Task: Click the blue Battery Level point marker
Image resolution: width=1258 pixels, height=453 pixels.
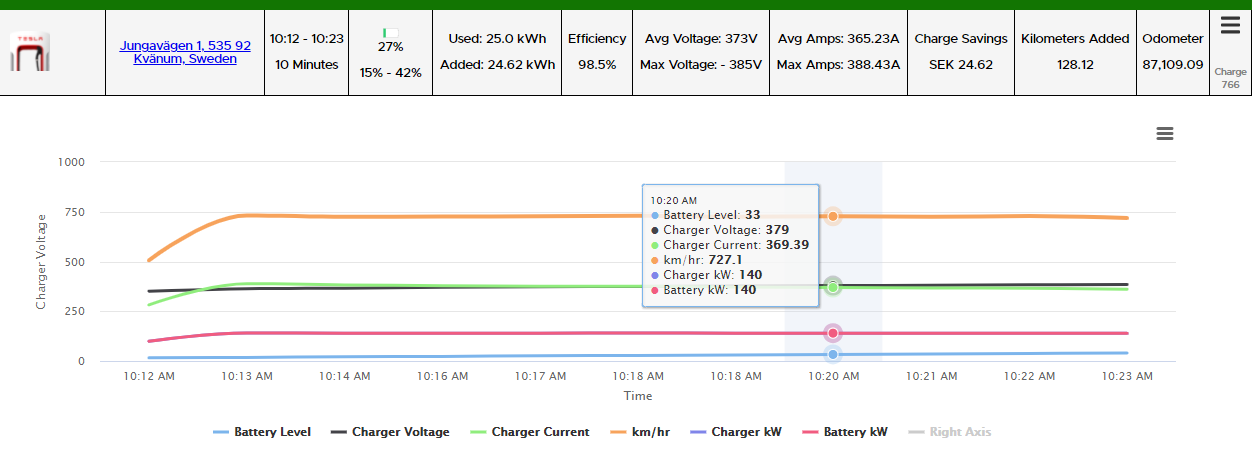Action: (x=833, y=354)
